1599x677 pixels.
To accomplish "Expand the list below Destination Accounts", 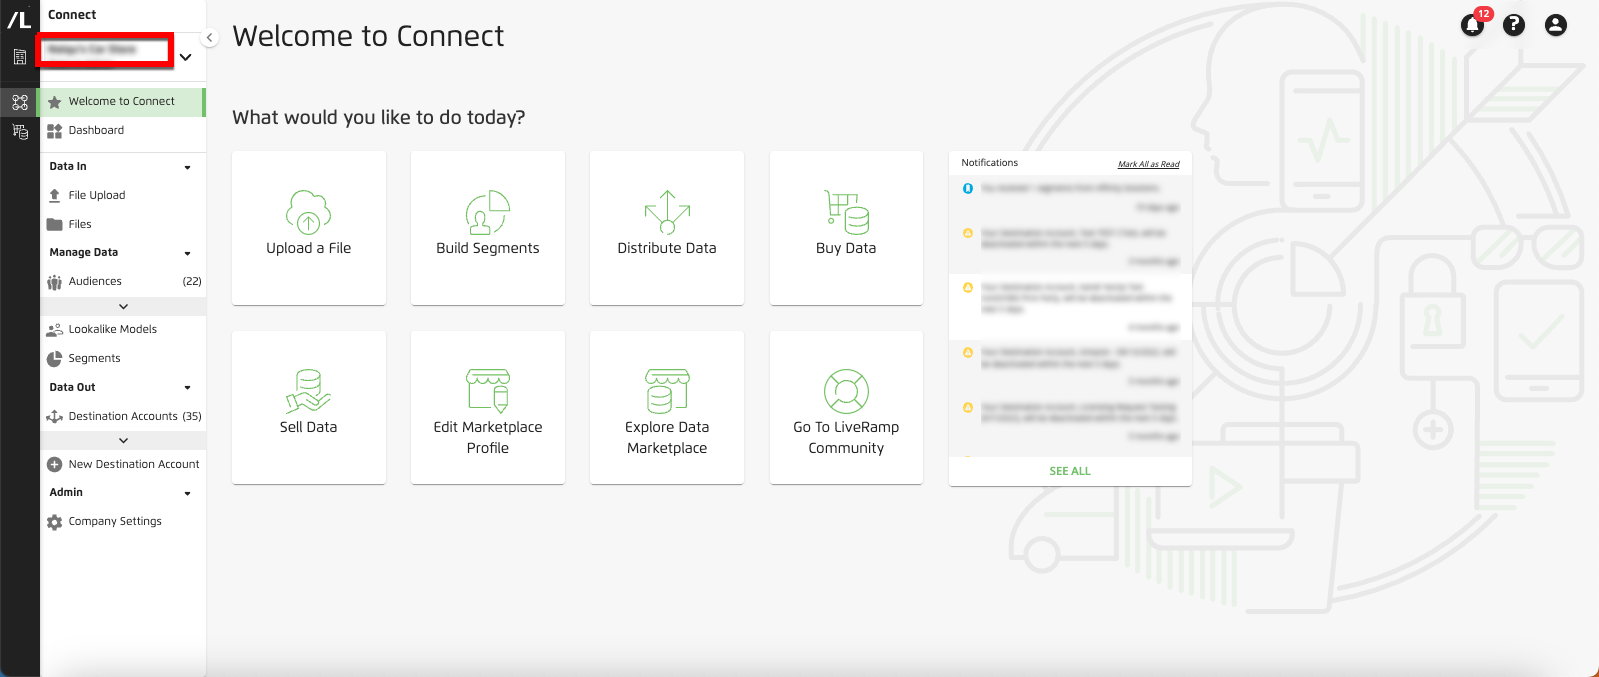I will pyautogui.click(x=124, y=441).
